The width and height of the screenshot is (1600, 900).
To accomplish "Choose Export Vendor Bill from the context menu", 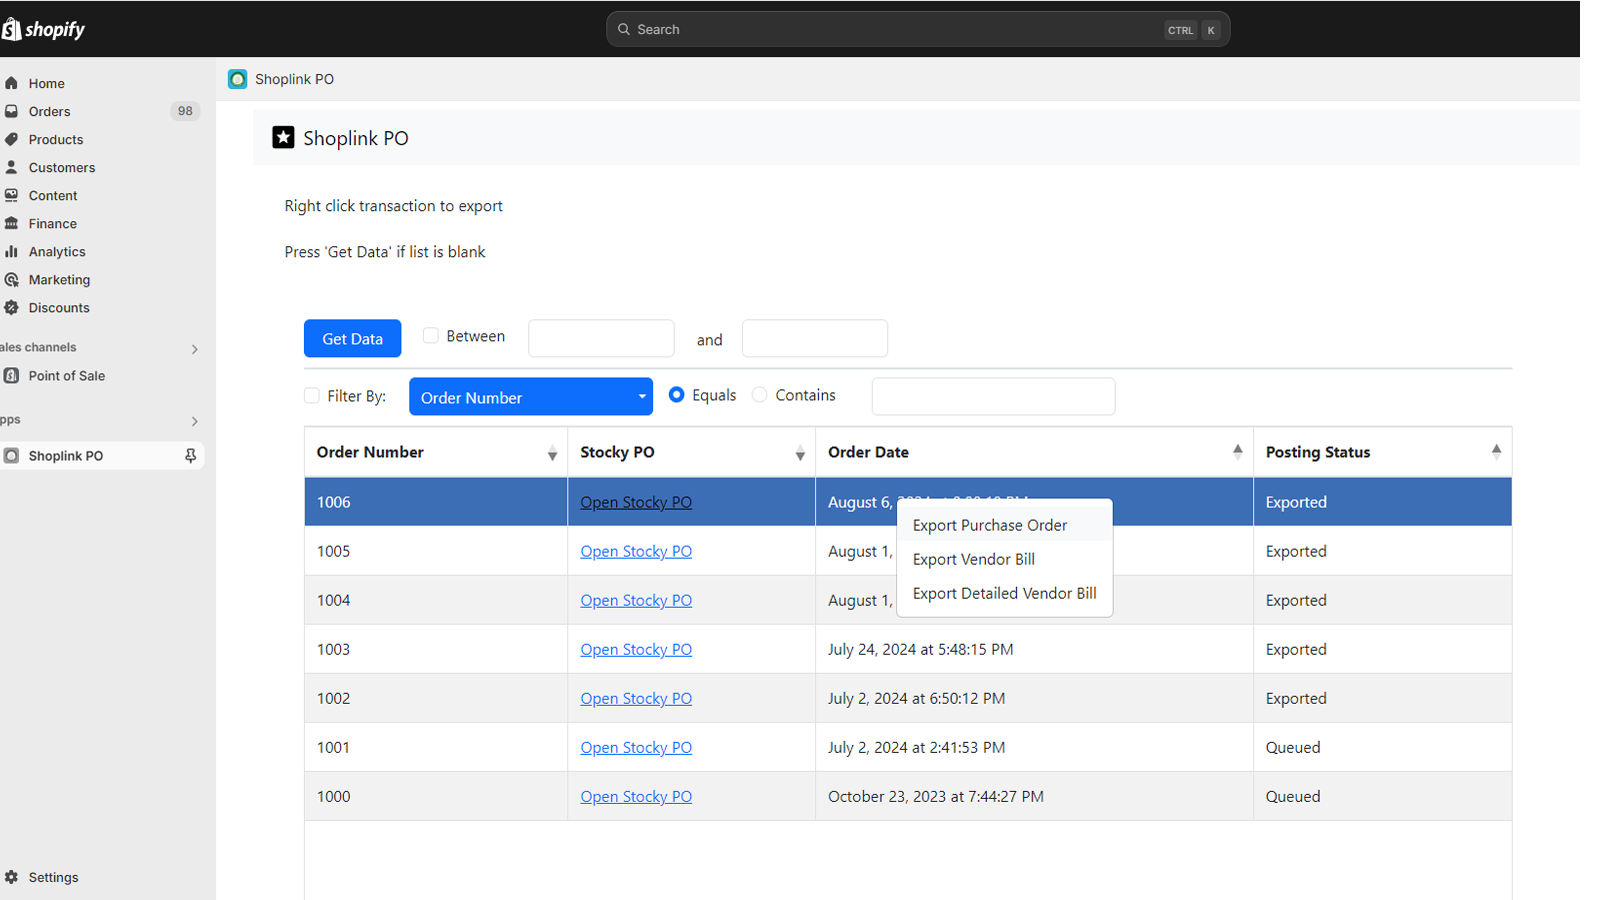I will (x=973, y=559).
